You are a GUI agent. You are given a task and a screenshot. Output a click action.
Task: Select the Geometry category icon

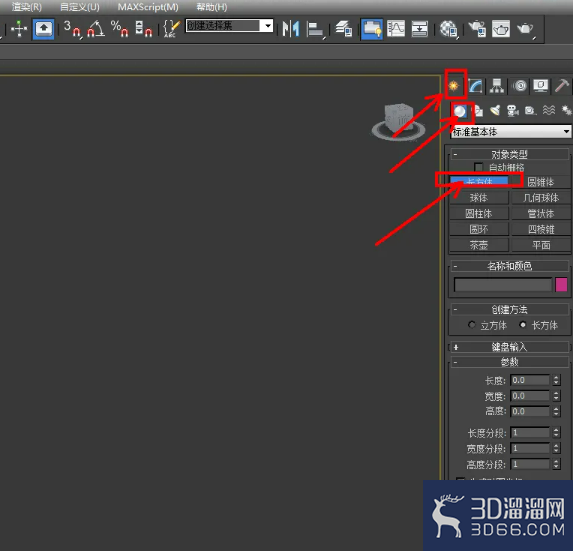pos(460,111)
